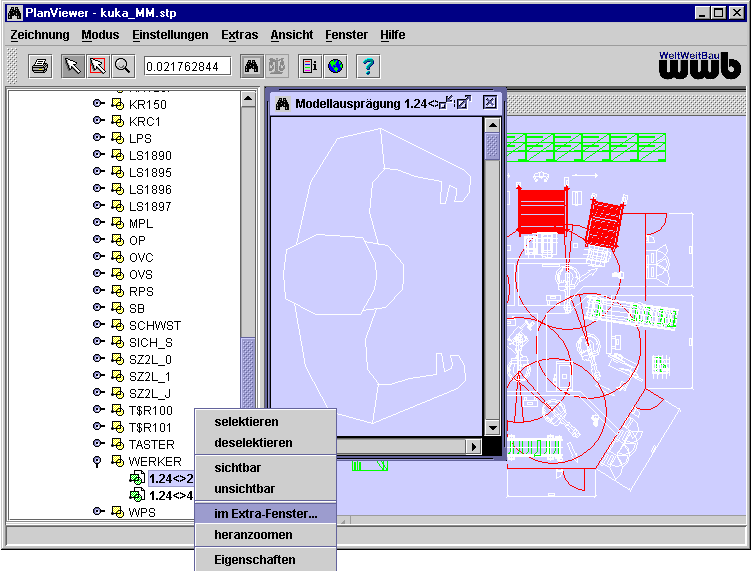Select the magnifier zoom tool
This screenshot has width=751, height=571.
(x=123, y=66)
